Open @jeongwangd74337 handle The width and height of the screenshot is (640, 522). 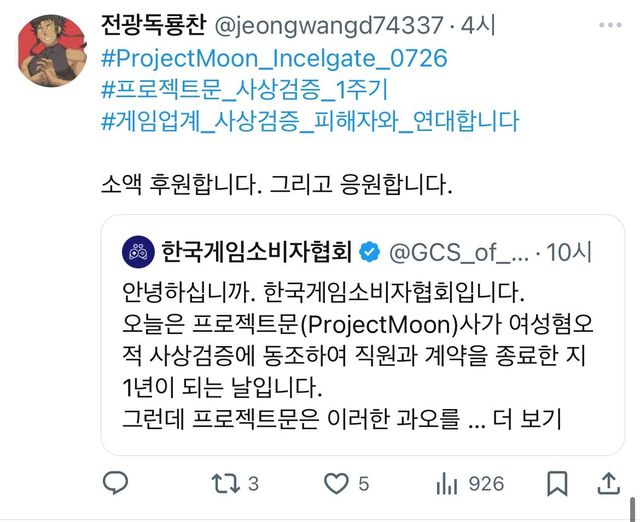pos(329,25)
